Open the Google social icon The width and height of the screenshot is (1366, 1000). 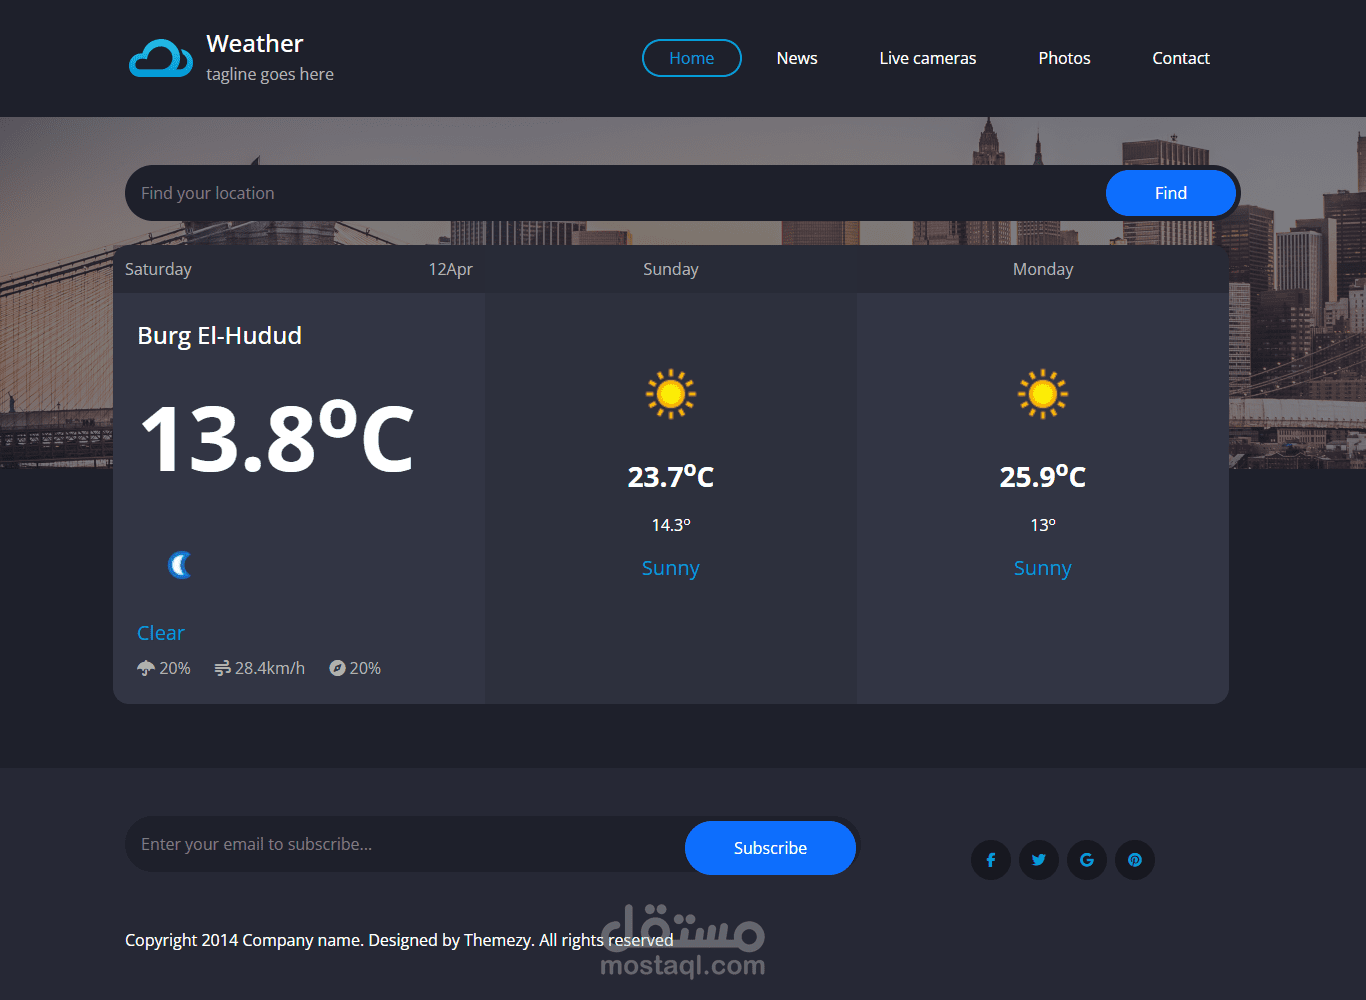pyautogui.click(x=1087, y=860)
